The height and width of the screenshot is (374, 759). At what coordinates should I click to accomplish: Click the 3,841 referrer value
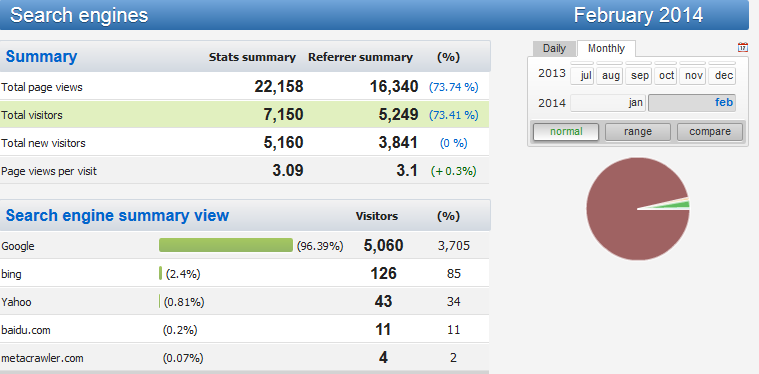click(x=398, y=143)
